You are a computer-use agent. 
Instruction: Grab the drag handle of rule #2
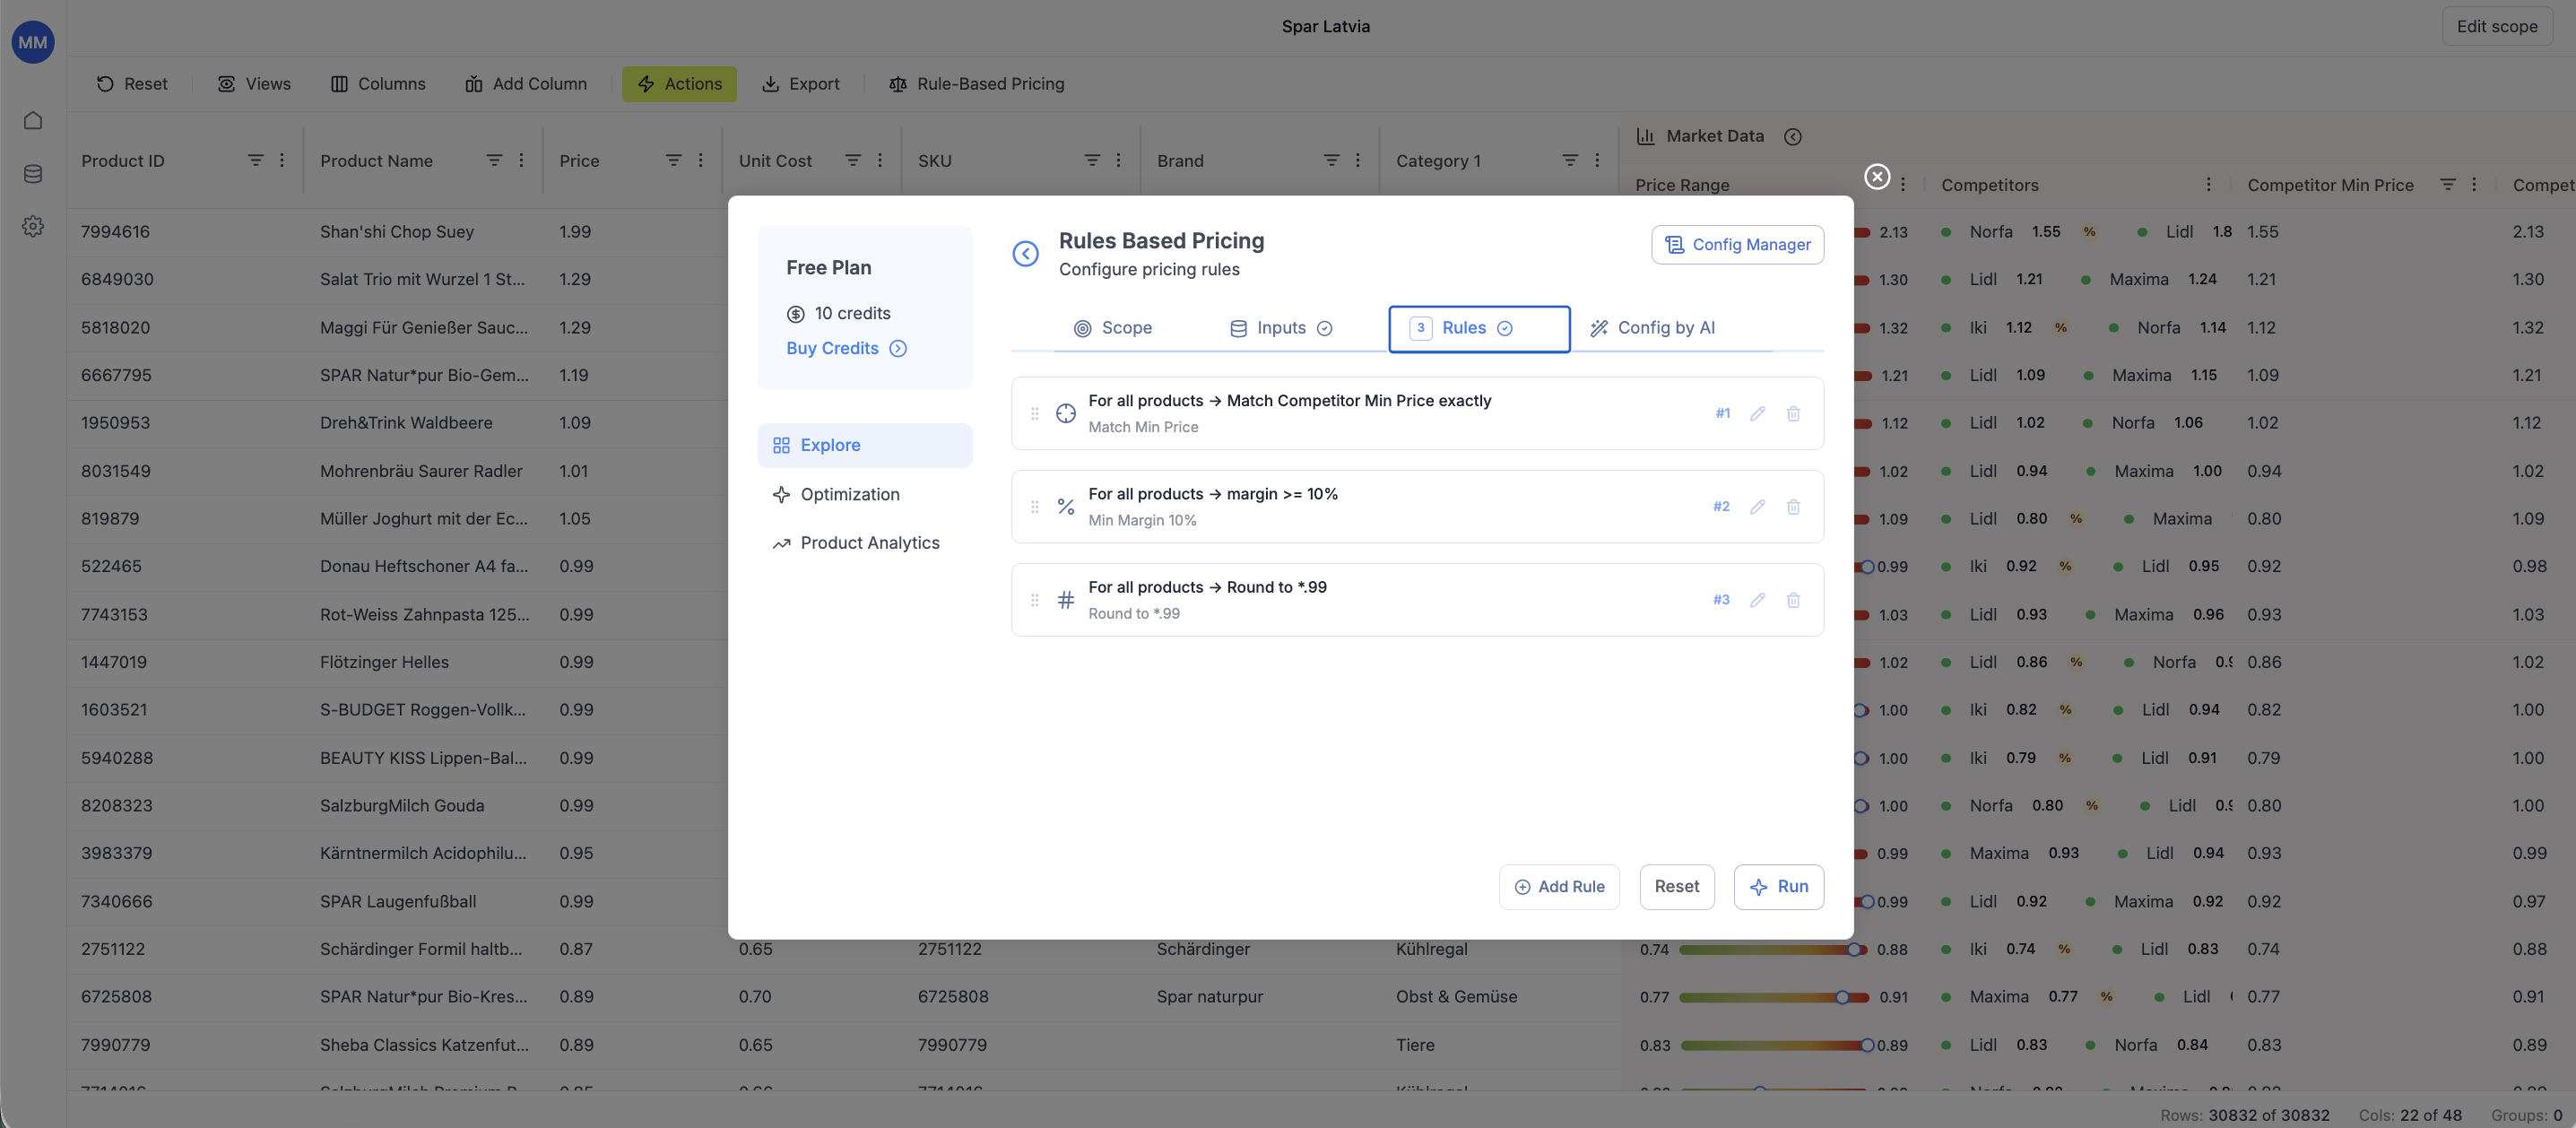point(1035,507)
